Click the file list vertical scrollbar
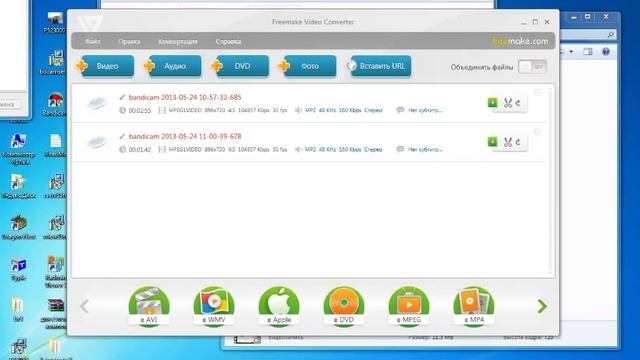Viewport: 640px width, 360px height. [x=550, y=181]
